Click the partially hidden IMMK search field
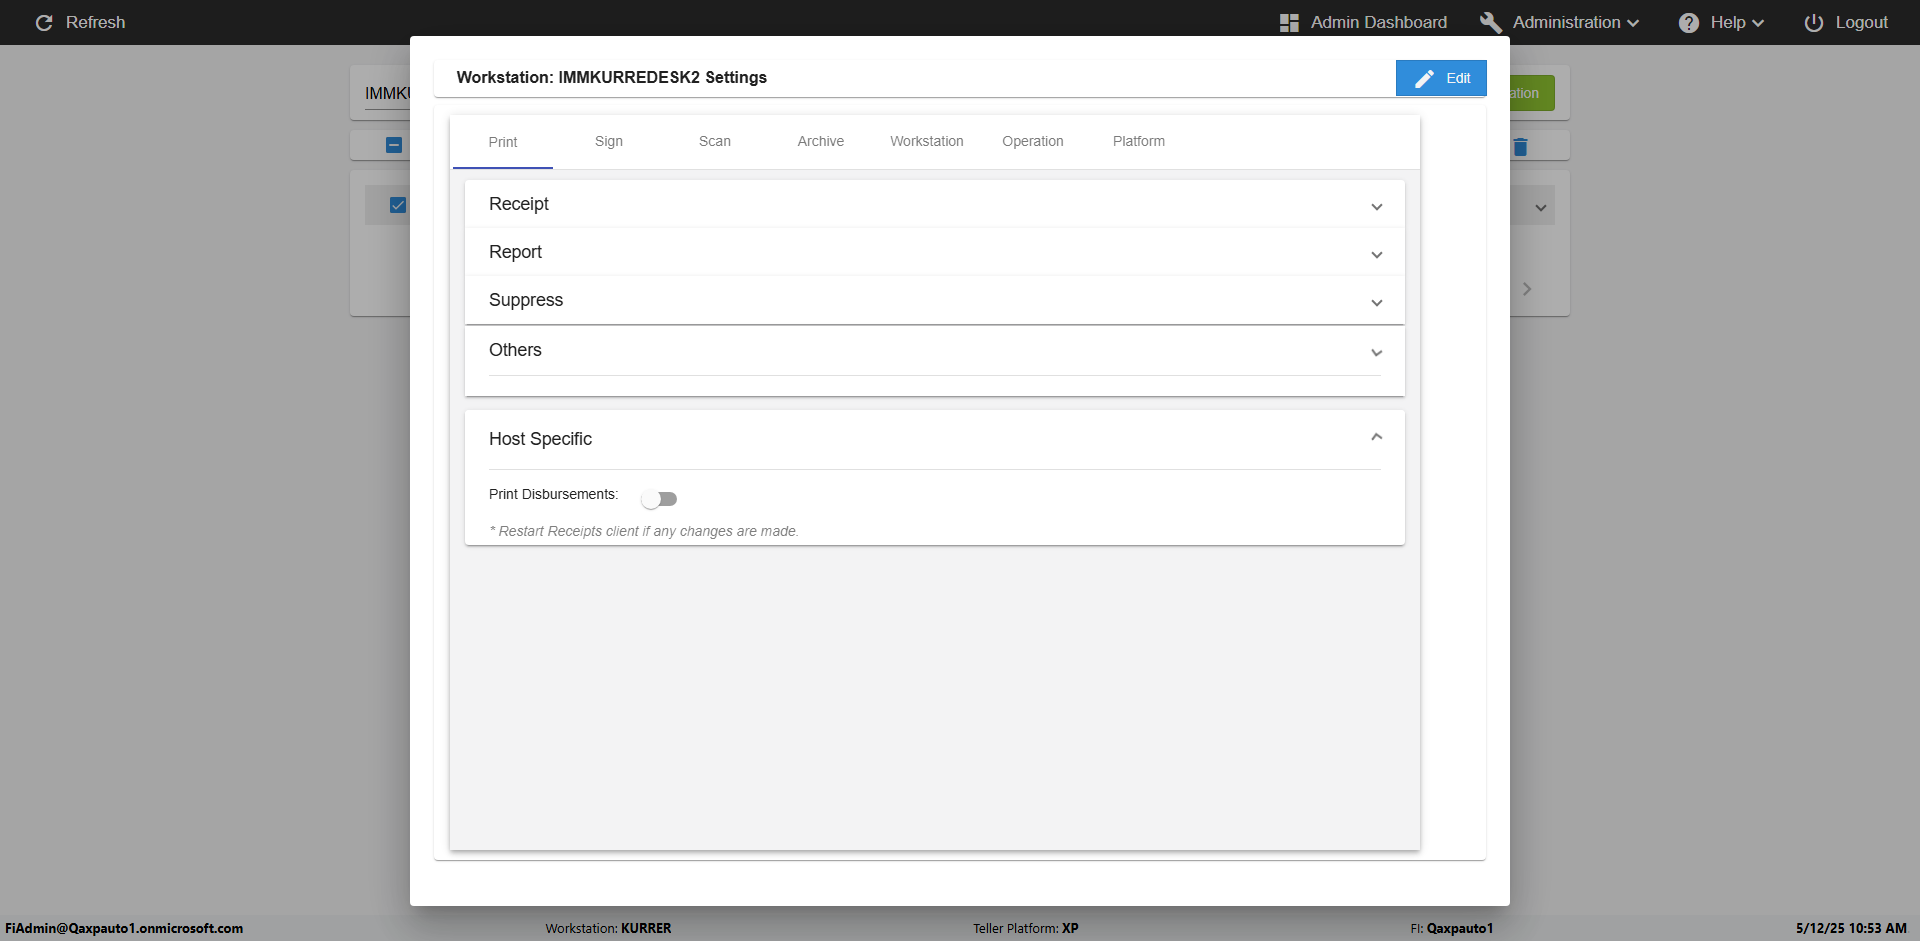The width and height of the screenshot is (1920, 941). (x=387, y=93)
